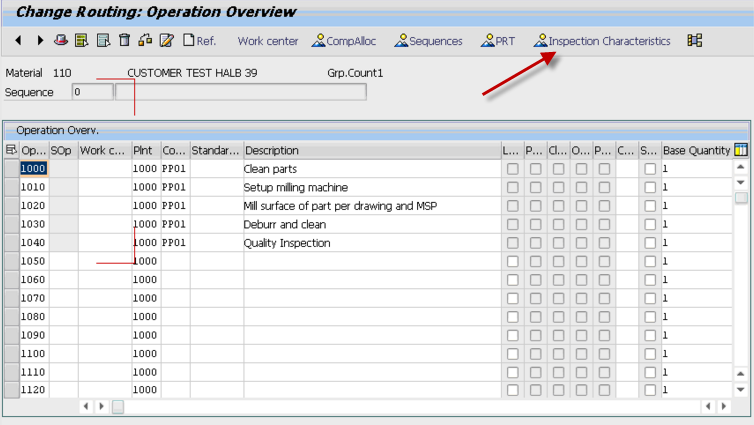754x425 pixels.
Task: Click the Select All rows icon
Action: [x=82, y=40]
